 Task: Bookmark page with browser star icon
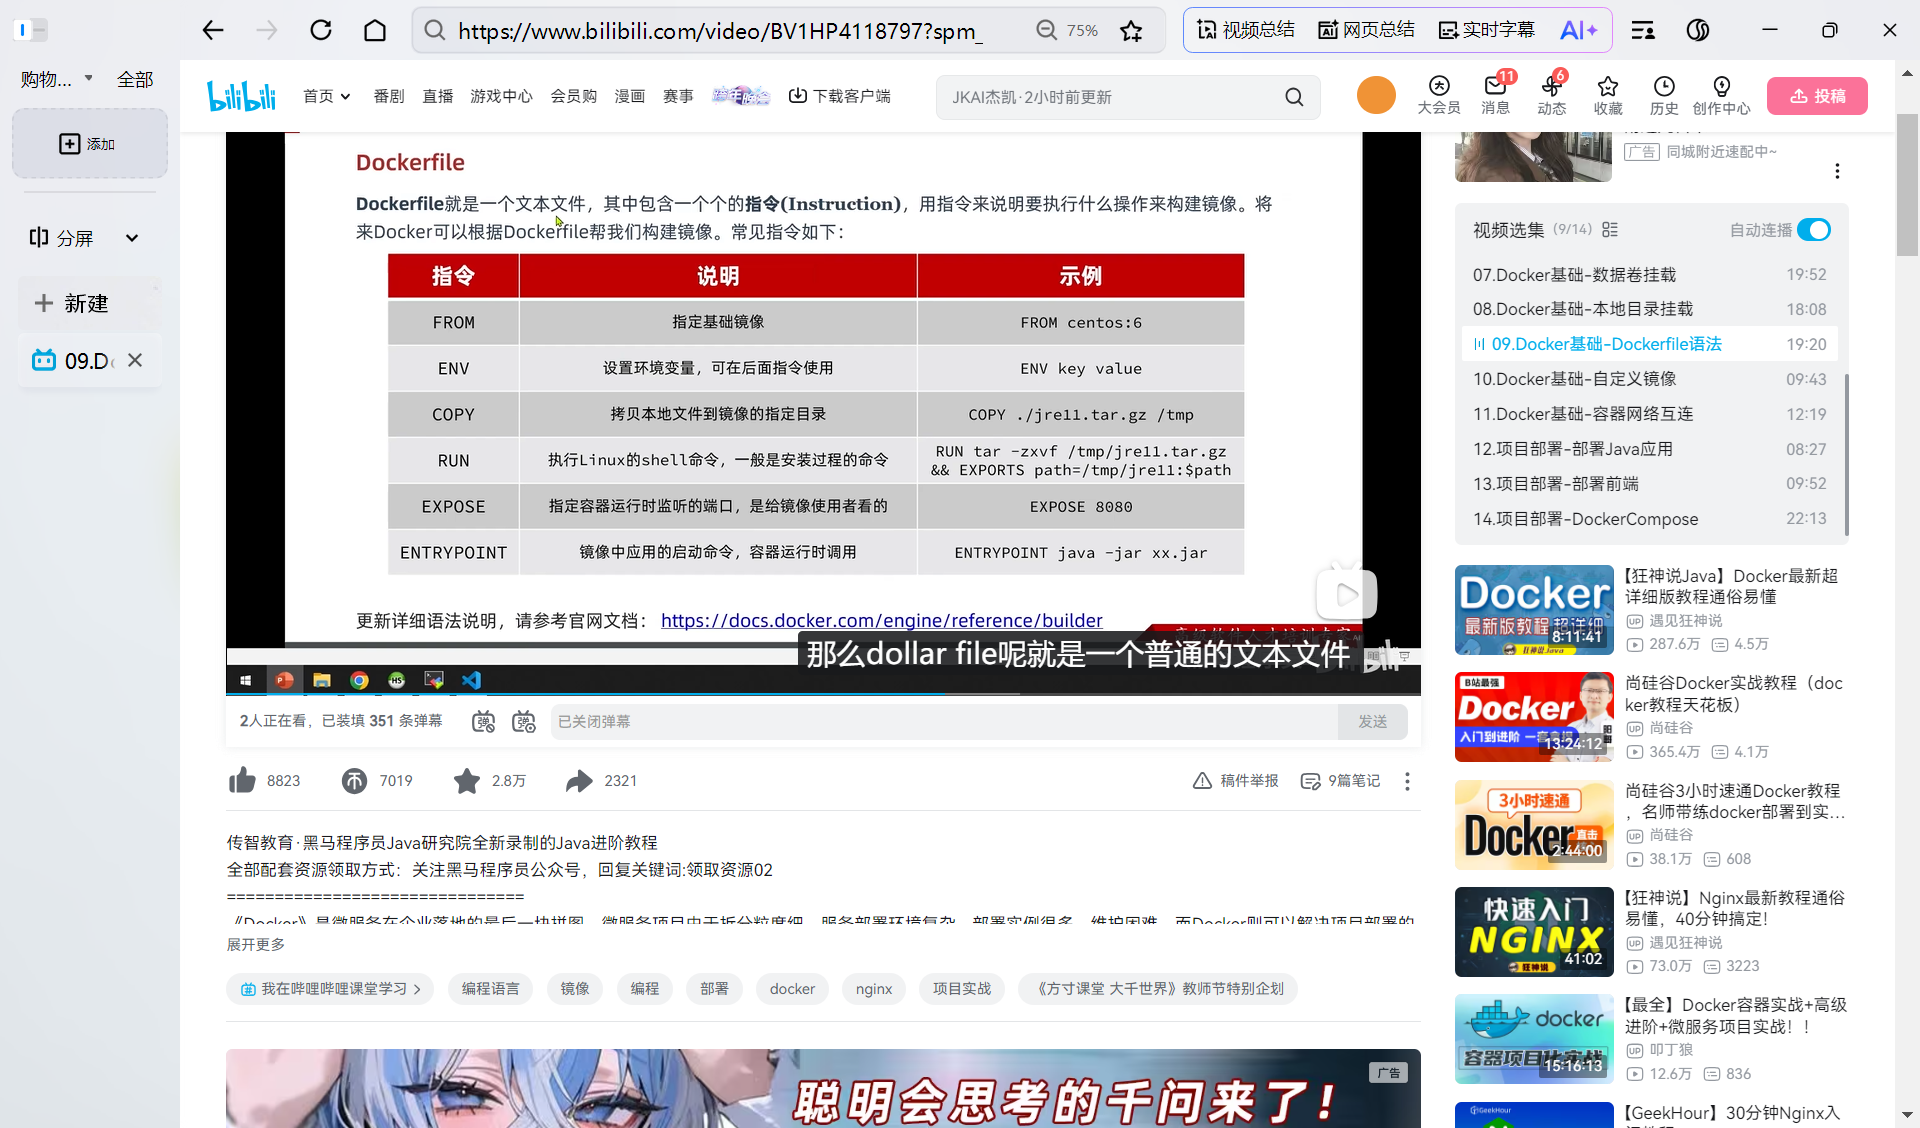pyautogui.click(x=1131, y=31)
